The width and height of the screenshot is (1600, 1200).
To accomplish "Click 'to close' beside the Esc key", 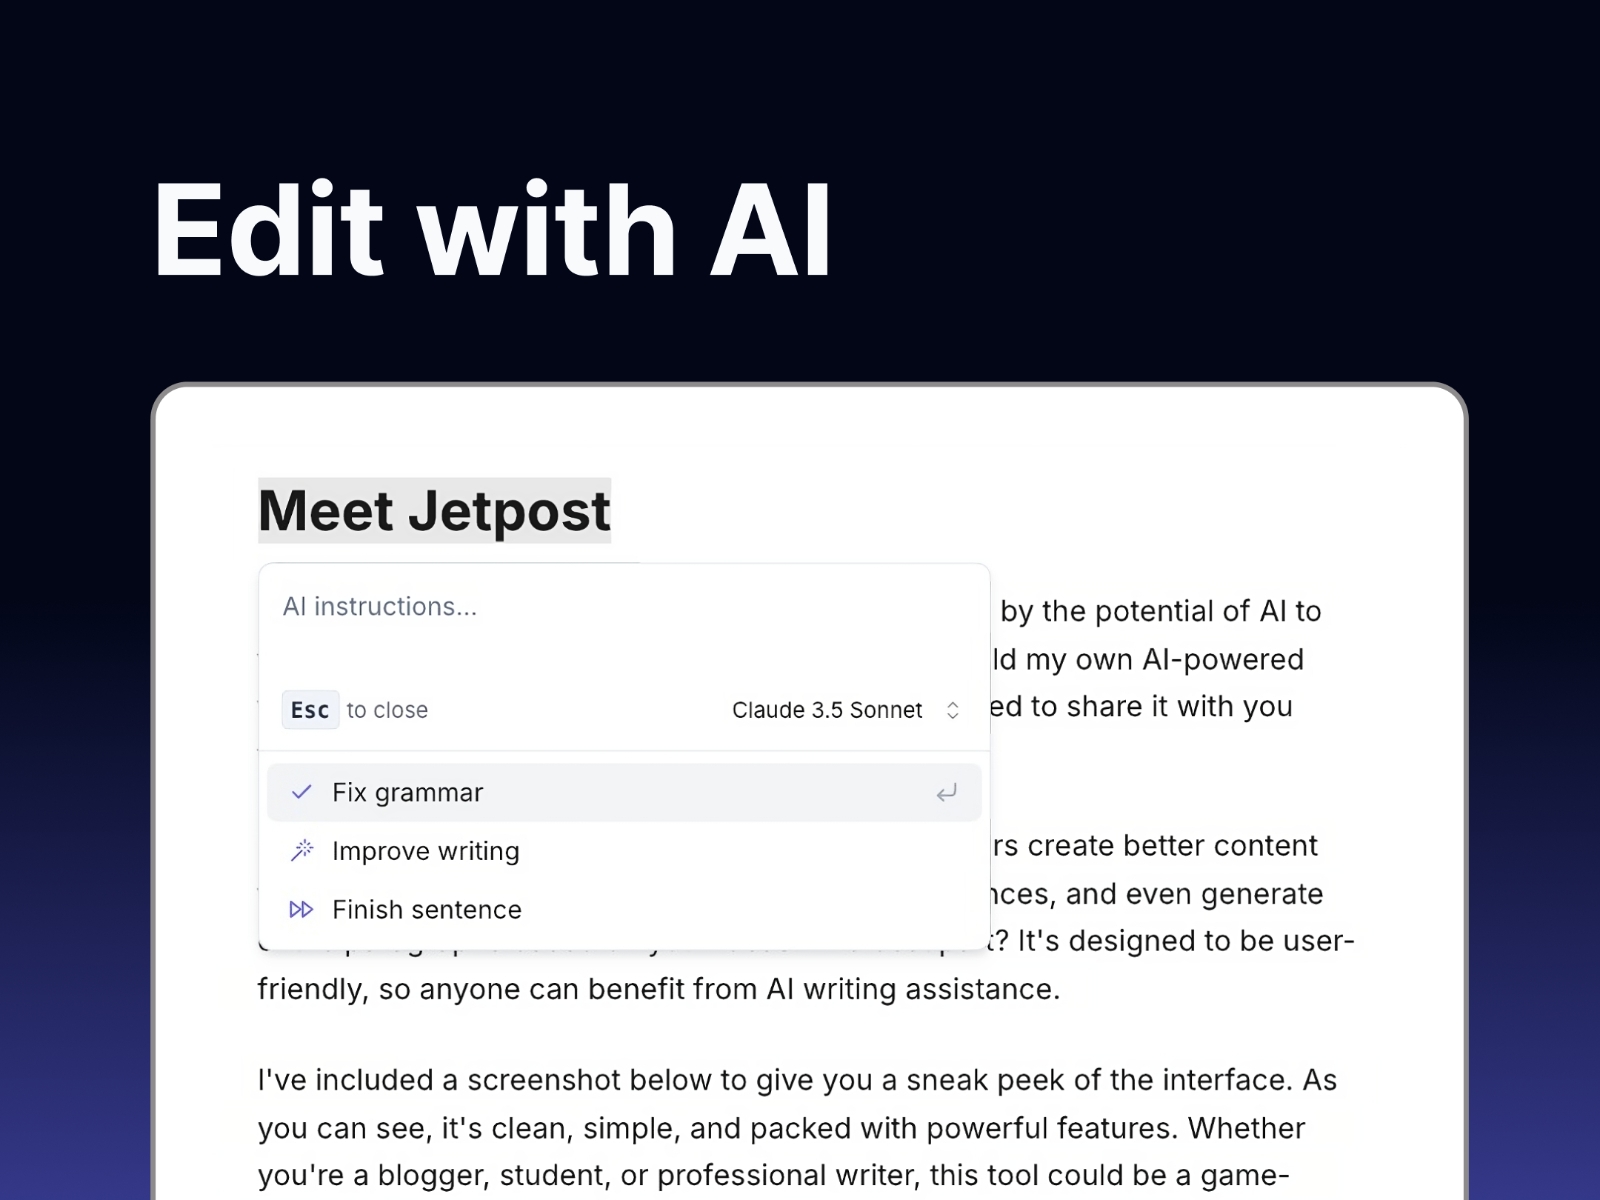I will (387, 710).
